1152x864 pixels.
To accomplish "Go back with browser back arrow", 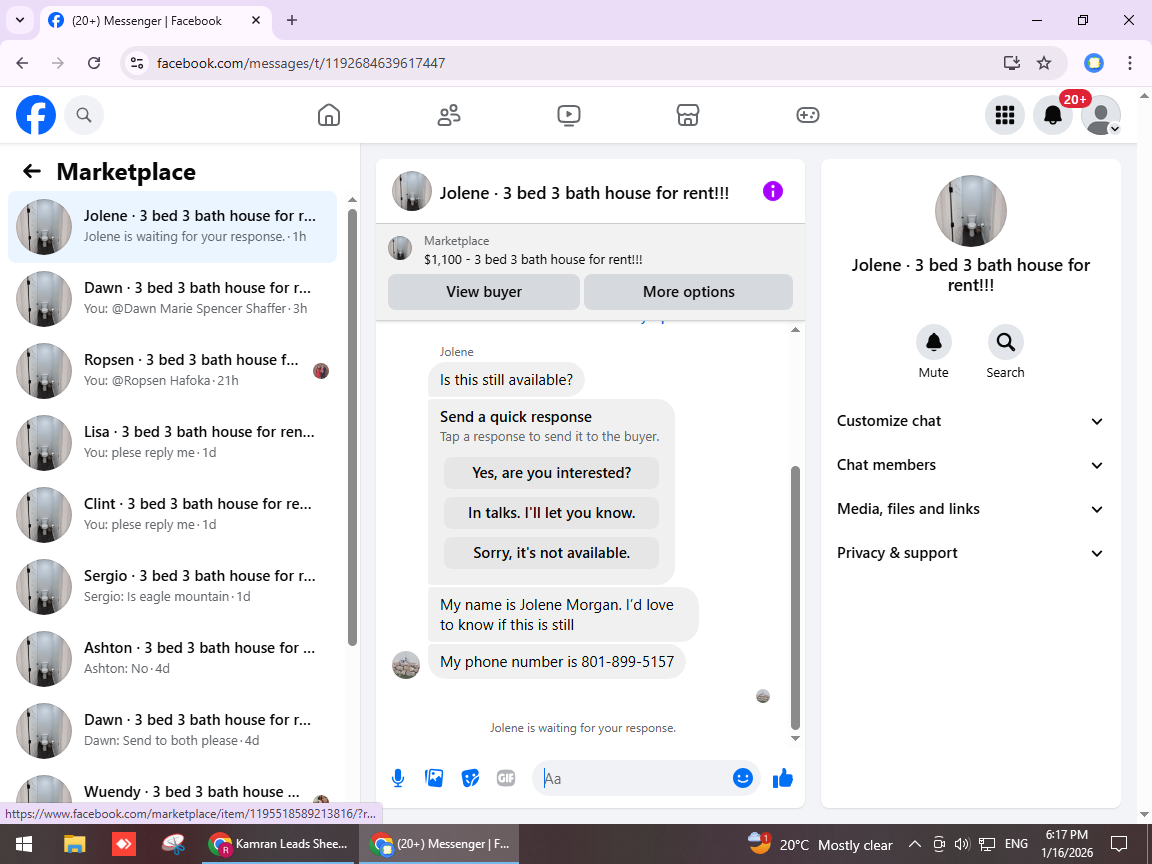I will point(23,63).
